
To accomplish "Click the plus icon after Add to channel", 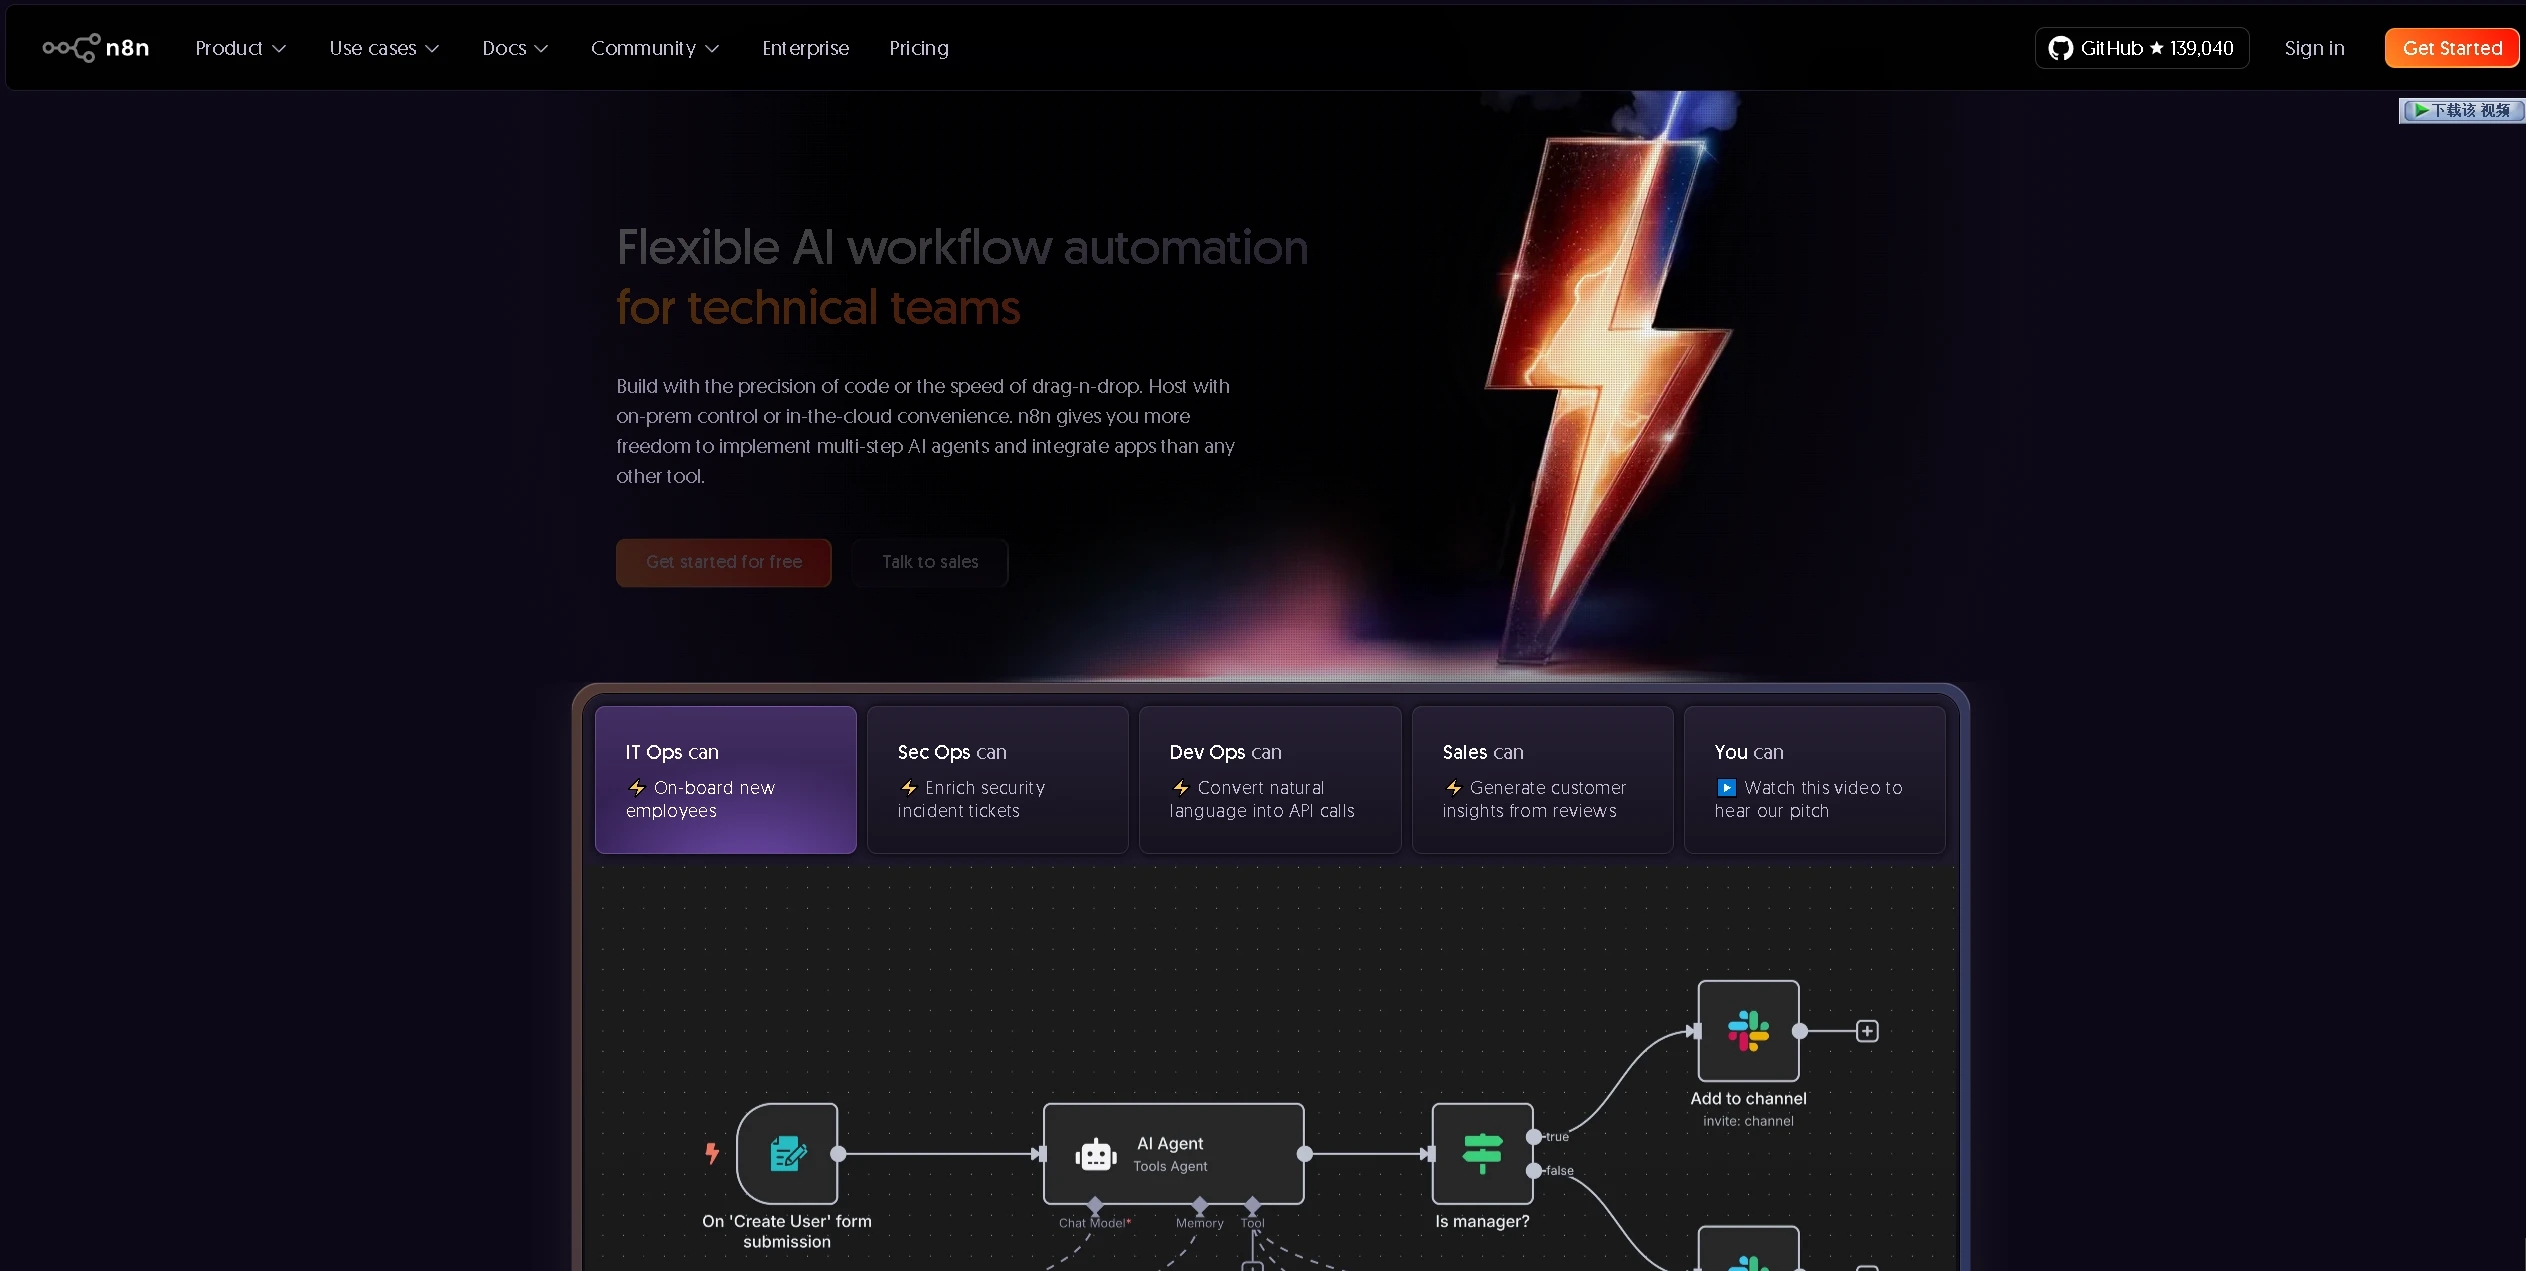I will [x=1867, y=1031].
